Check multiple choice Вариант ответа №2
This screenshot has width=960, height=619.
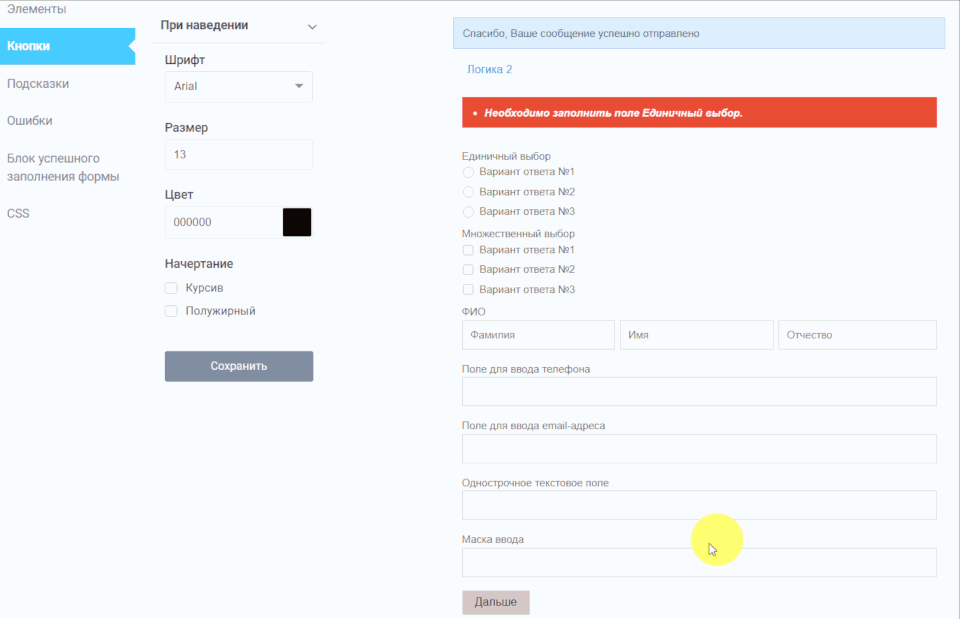click(x=468, y=270)
